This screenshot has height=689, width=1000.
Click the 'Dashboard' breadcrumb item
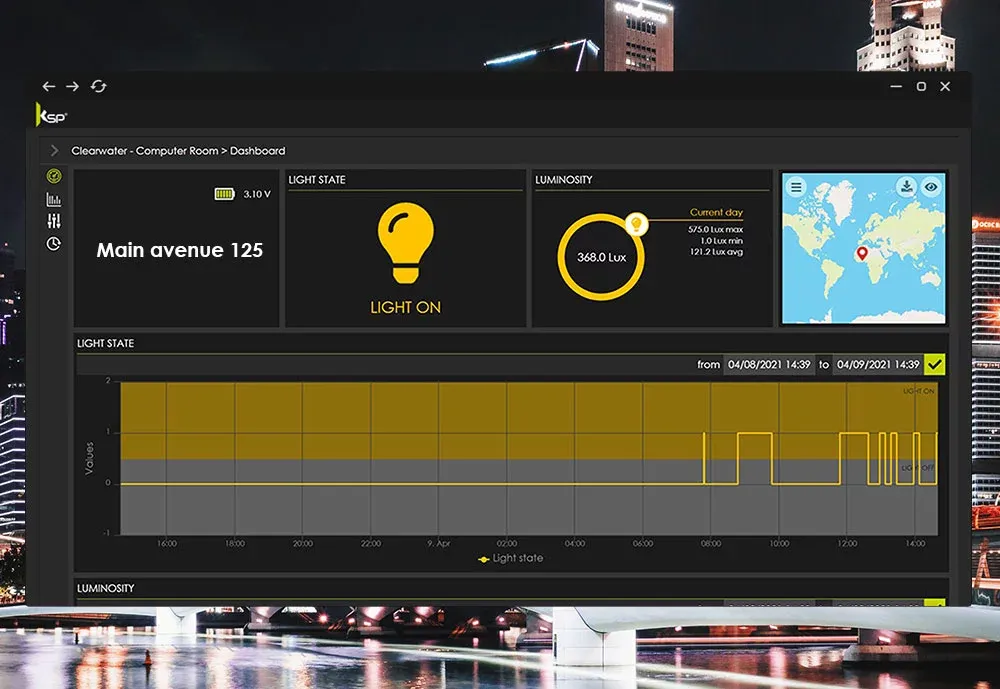tap(258, 151)
